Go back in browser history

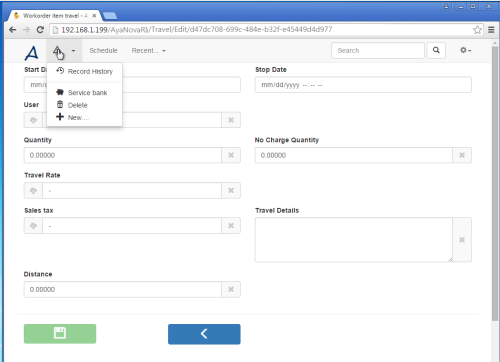pyautogui.click(x=13, y=30)
